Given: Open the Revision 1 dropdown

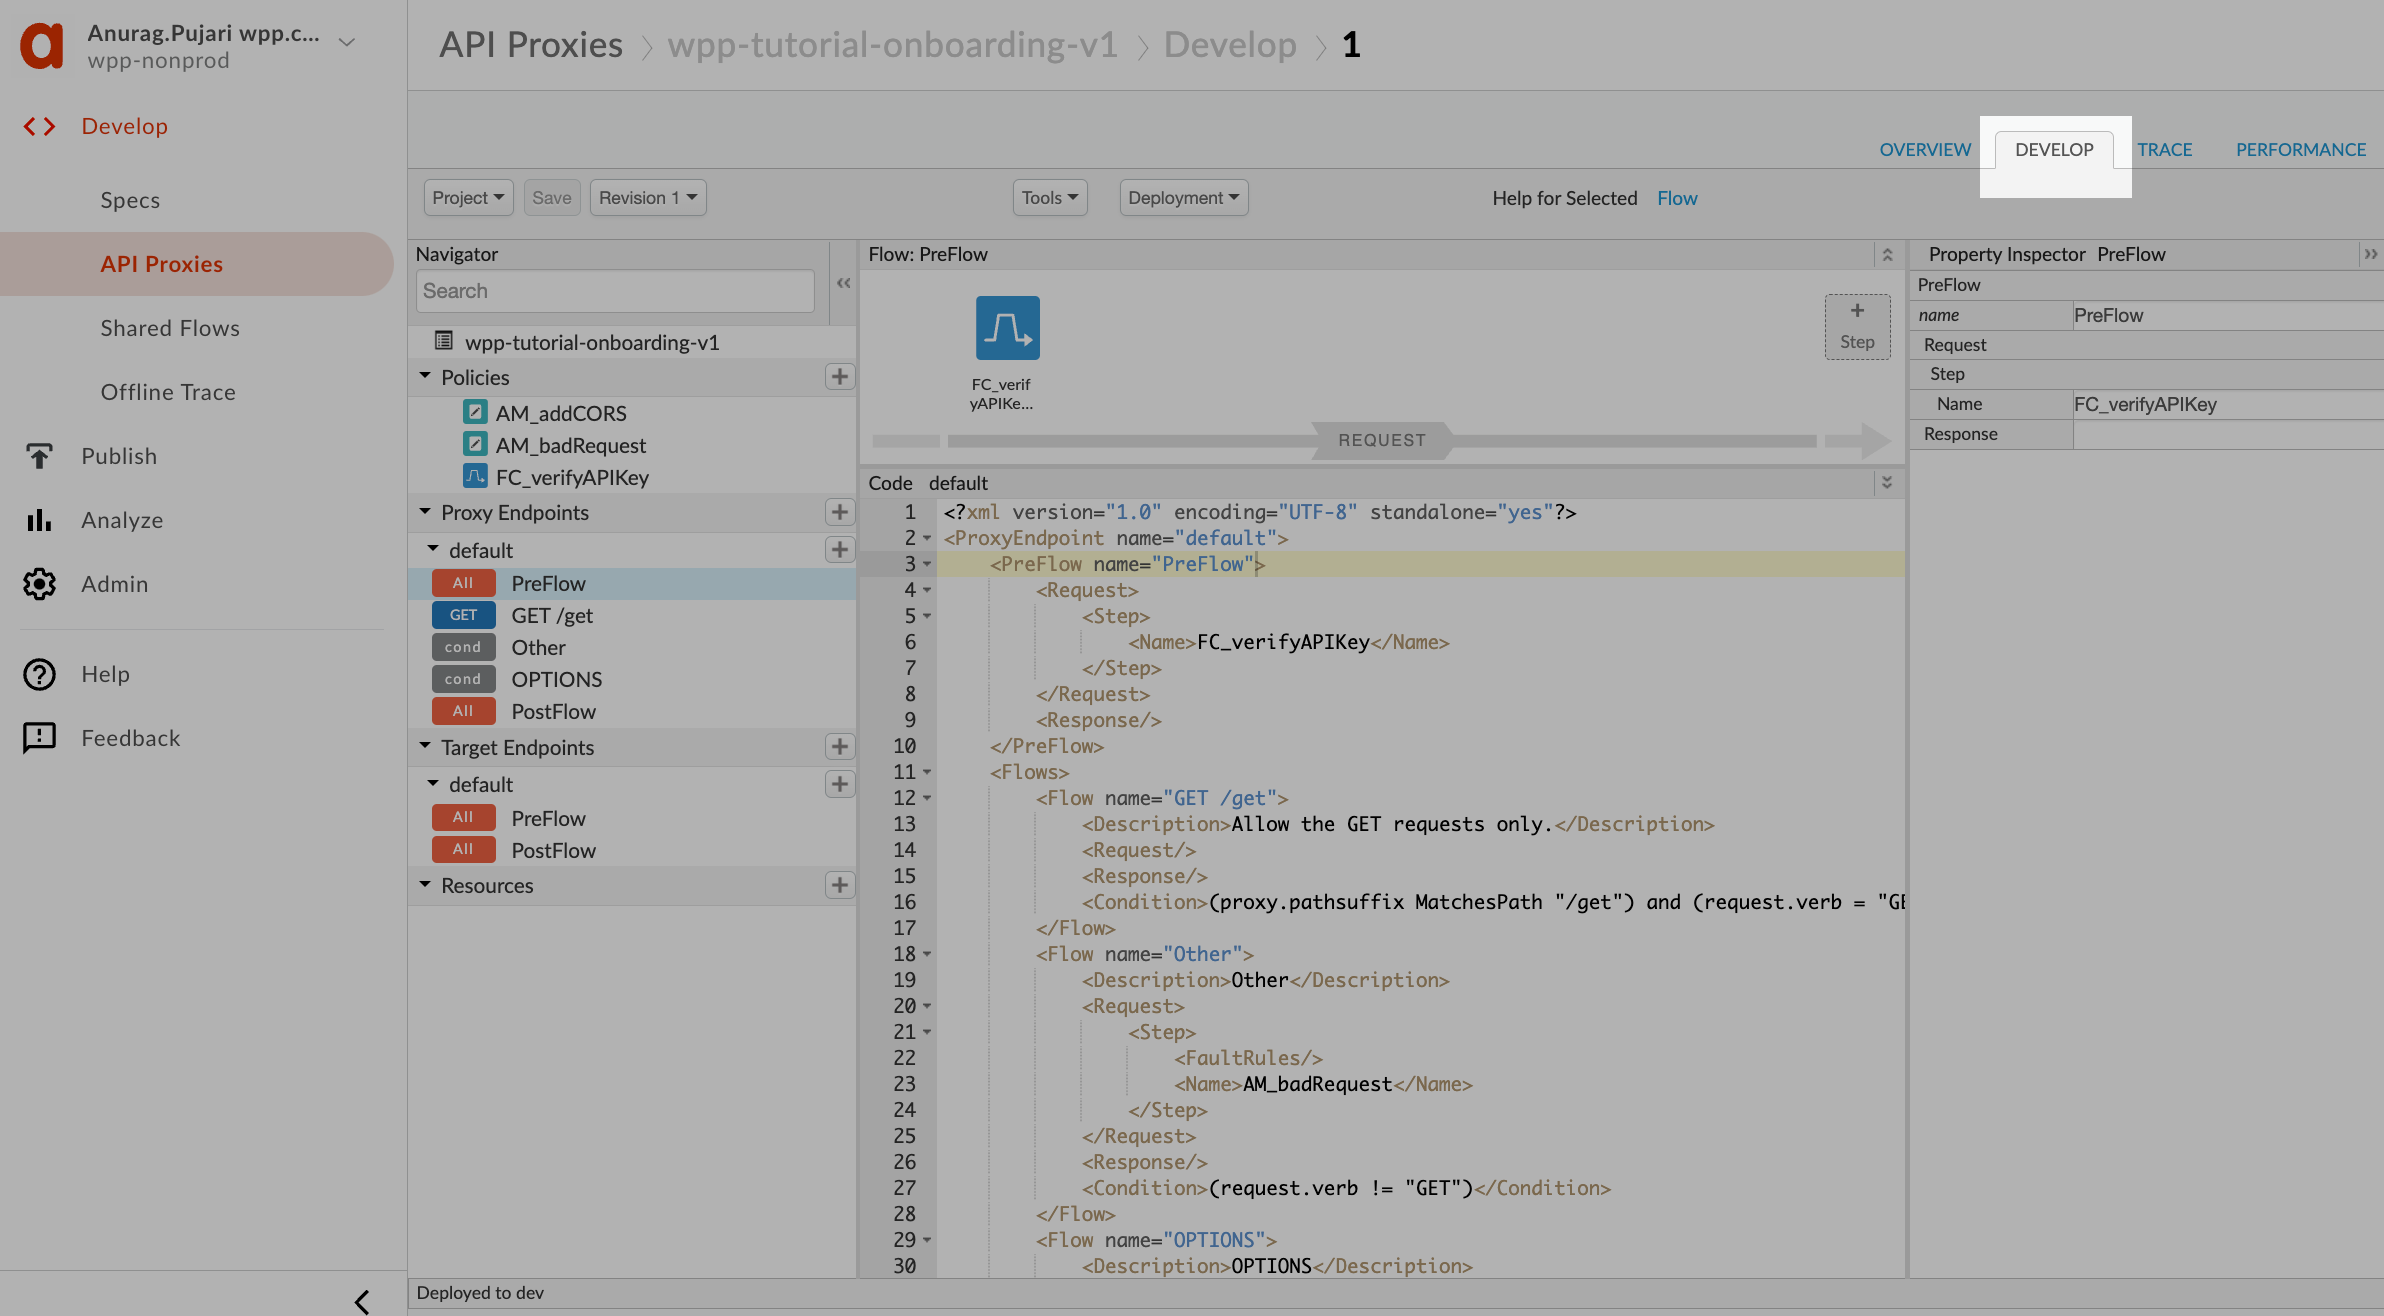Looking at the screenshot, I should pyautogui.click(x=647, y=198).
